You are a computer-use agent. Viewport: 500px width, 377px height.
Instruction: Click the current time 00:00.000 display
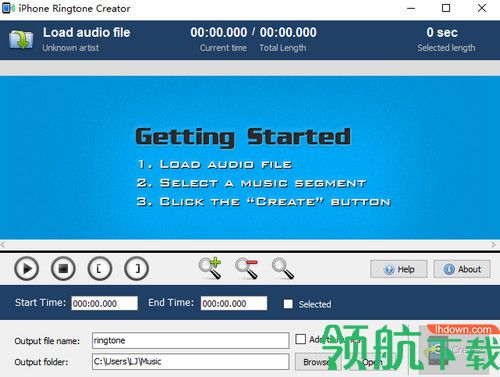pos(219,32)
